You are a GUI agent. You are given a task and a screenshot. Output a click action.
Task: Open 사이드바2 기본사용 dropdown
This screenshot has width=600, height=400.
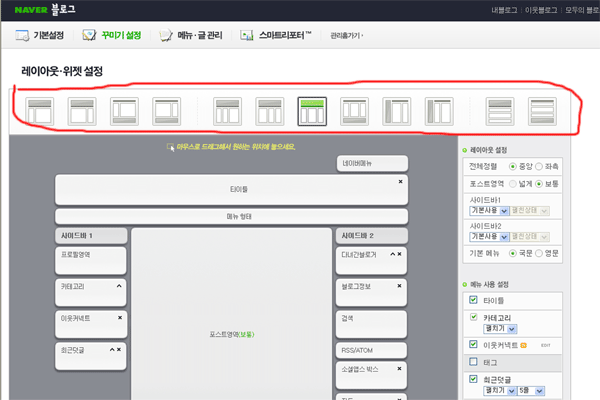[x=489, y=237]
